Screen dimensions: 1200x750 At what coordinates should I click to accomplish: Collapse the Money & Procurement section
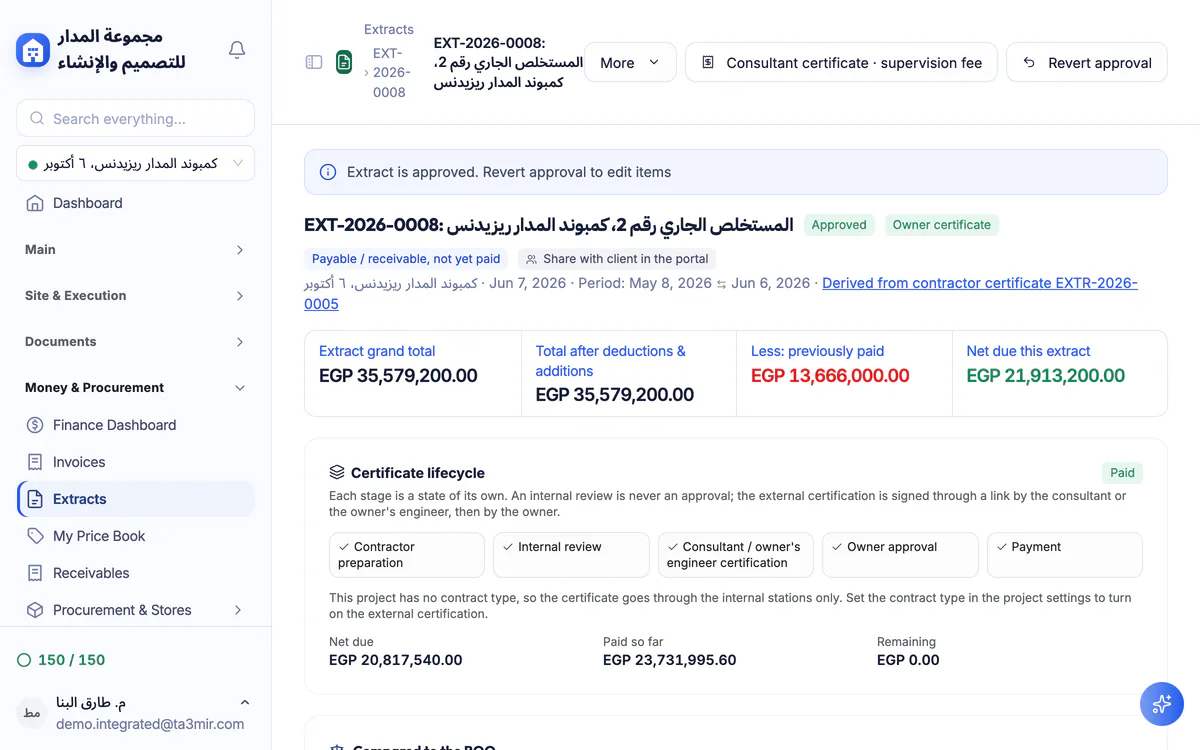[135, 388]
